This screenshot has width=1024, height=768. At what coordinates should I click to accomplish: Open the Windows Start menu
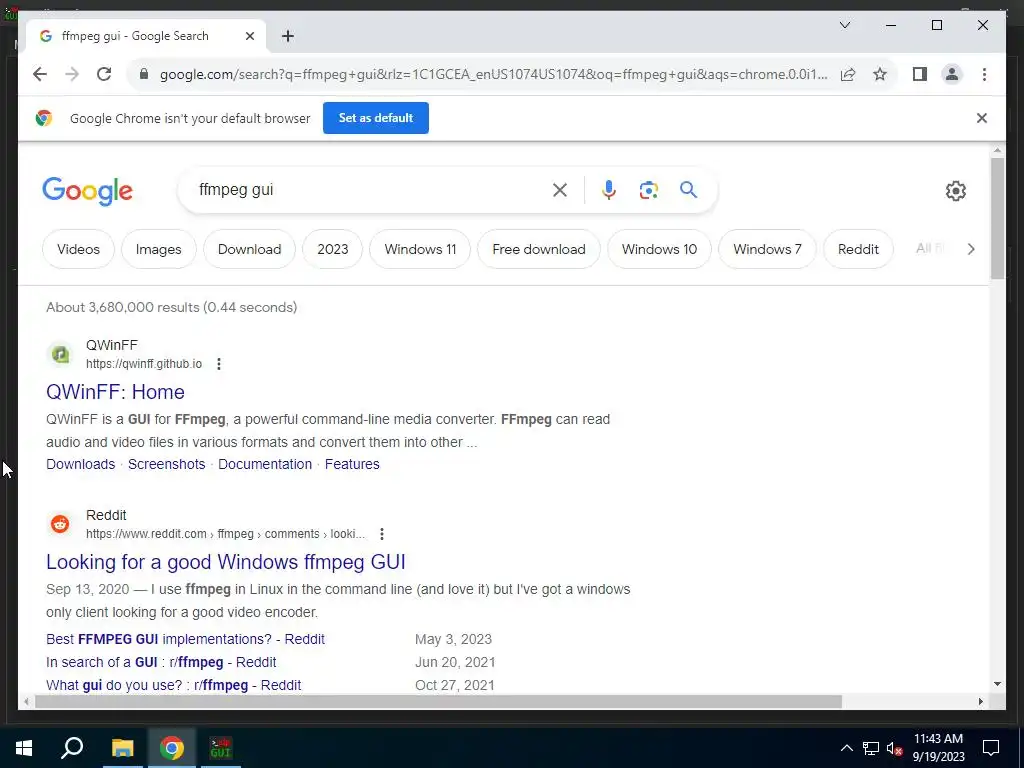pos(24,748)
